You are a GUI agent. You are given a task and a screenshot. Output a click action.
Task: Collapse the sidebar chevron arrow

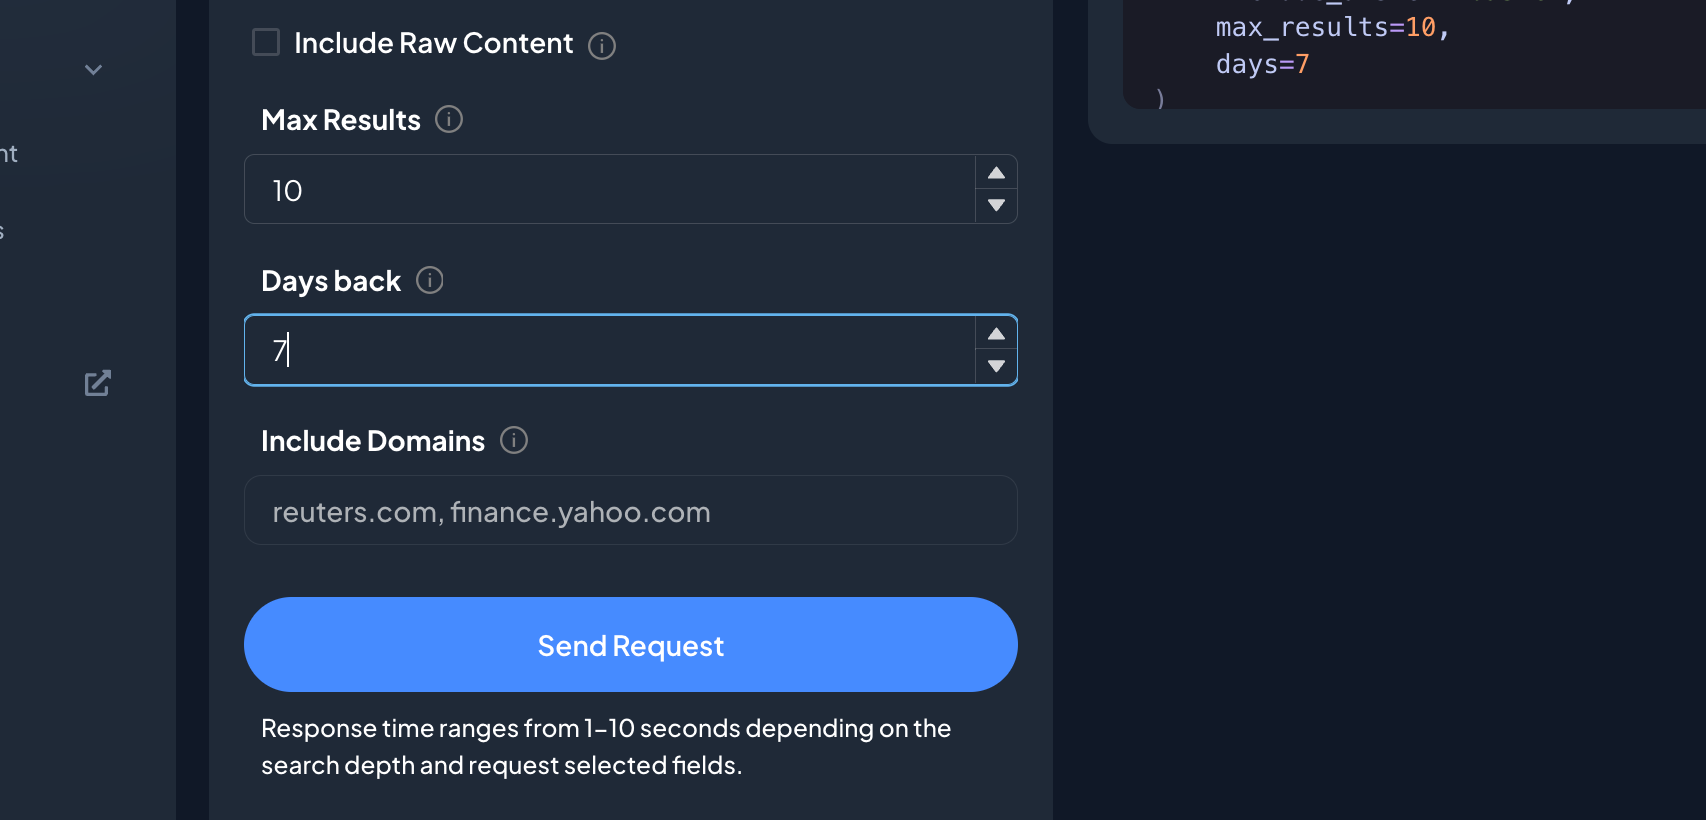pyautogui.click(x=94, y=70)
